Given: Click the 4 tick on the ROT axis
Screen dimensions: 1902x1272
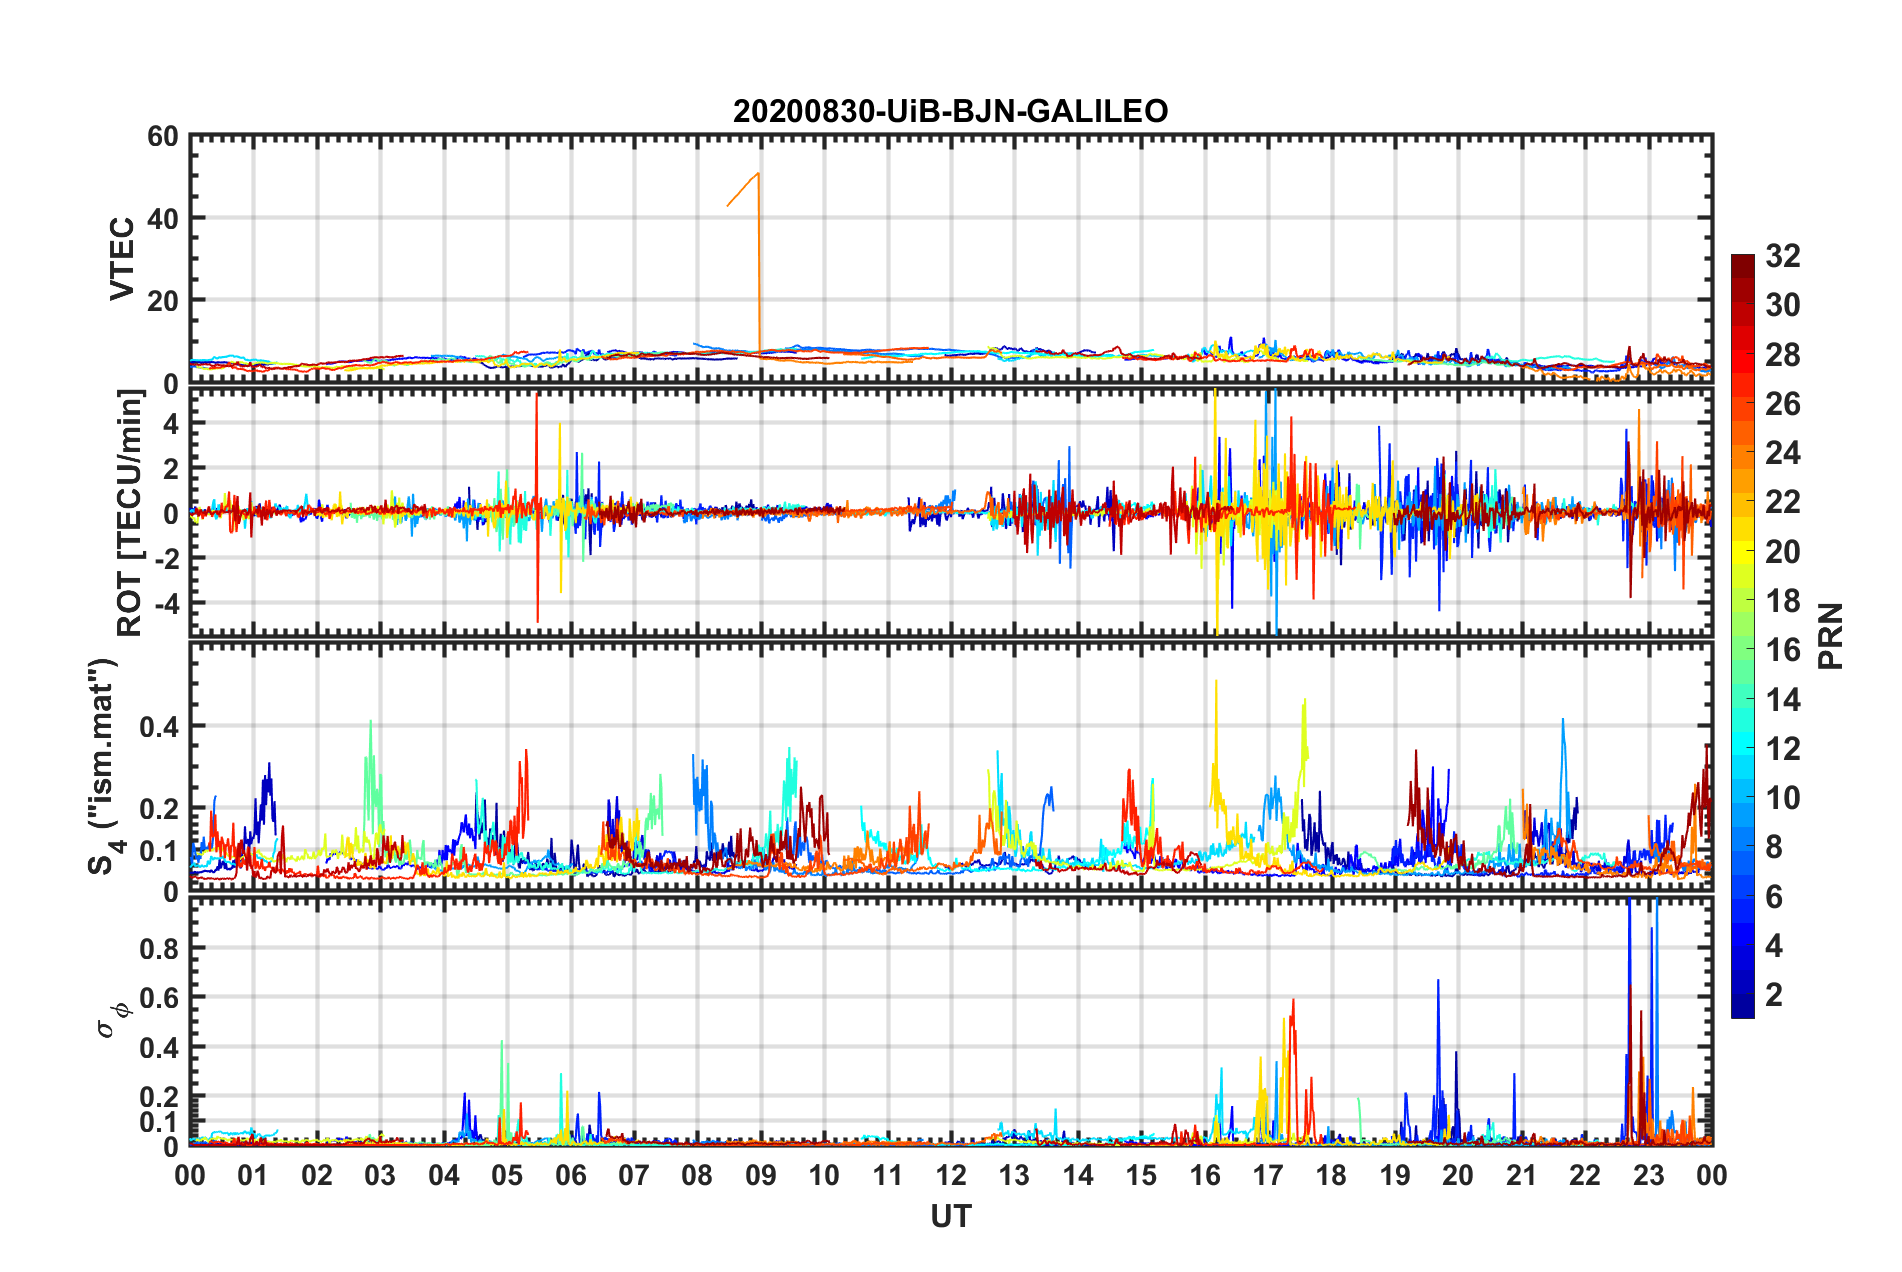Looking at the screenshot, I should pos(171,423).
